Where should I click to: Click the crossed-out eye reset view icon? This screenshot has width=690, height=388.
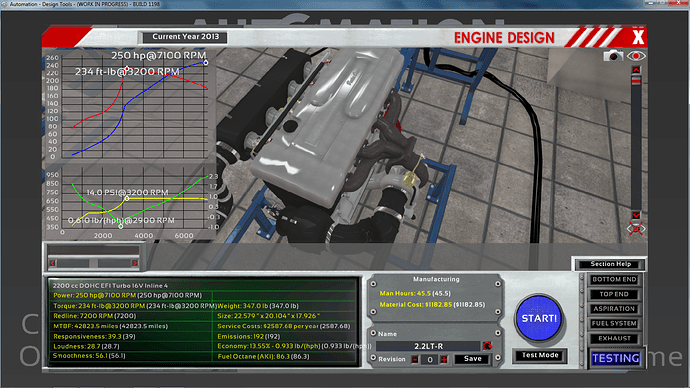click(x=636, y=229)
